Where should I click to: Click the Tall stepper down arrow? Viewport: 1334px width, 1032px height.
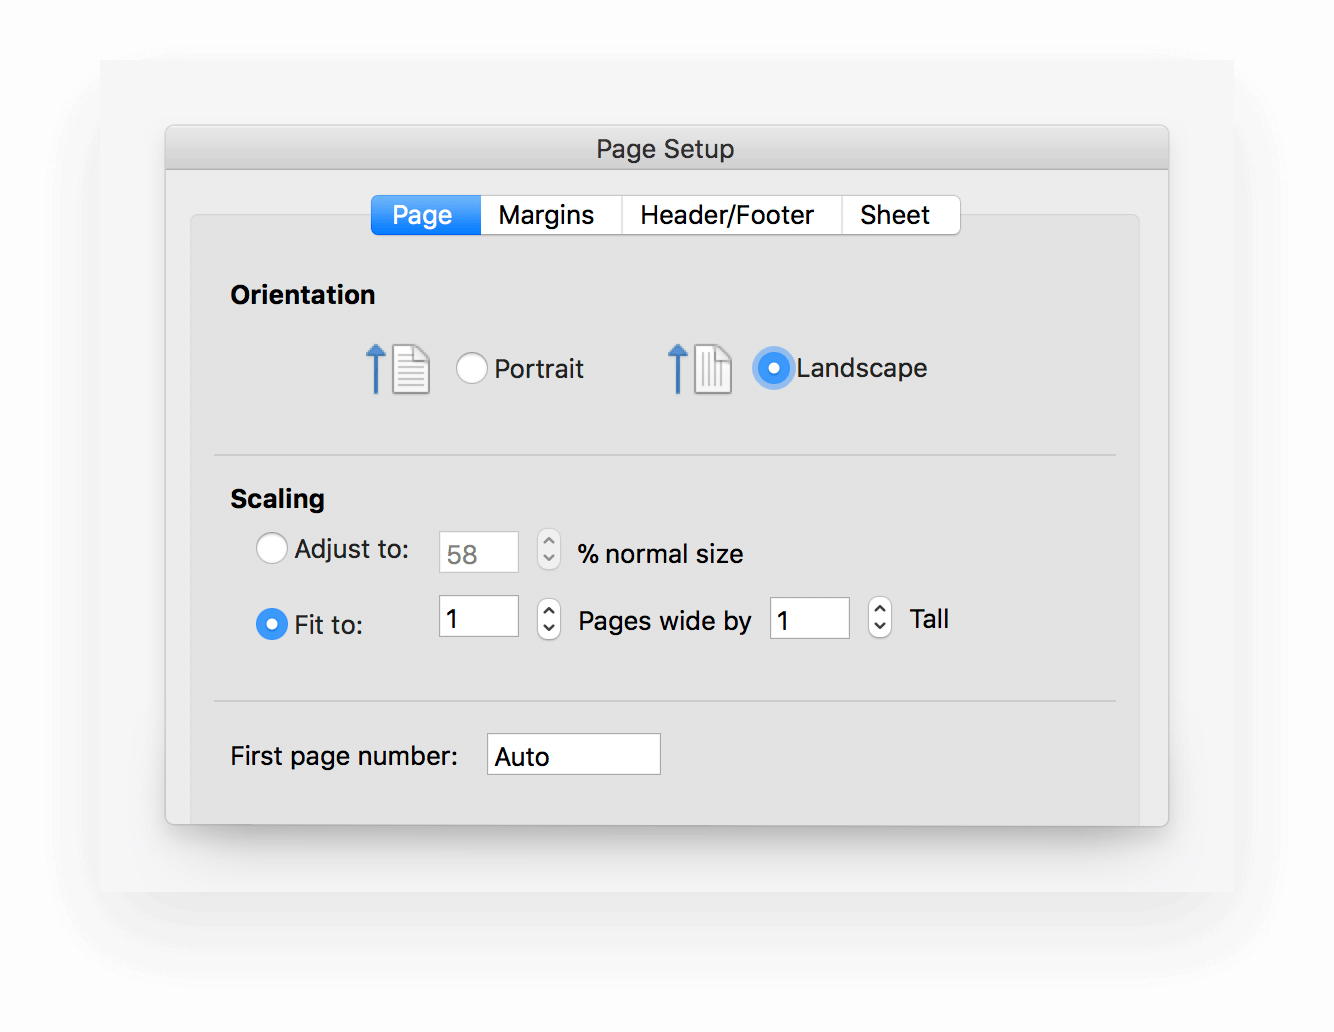click(879, 628)
